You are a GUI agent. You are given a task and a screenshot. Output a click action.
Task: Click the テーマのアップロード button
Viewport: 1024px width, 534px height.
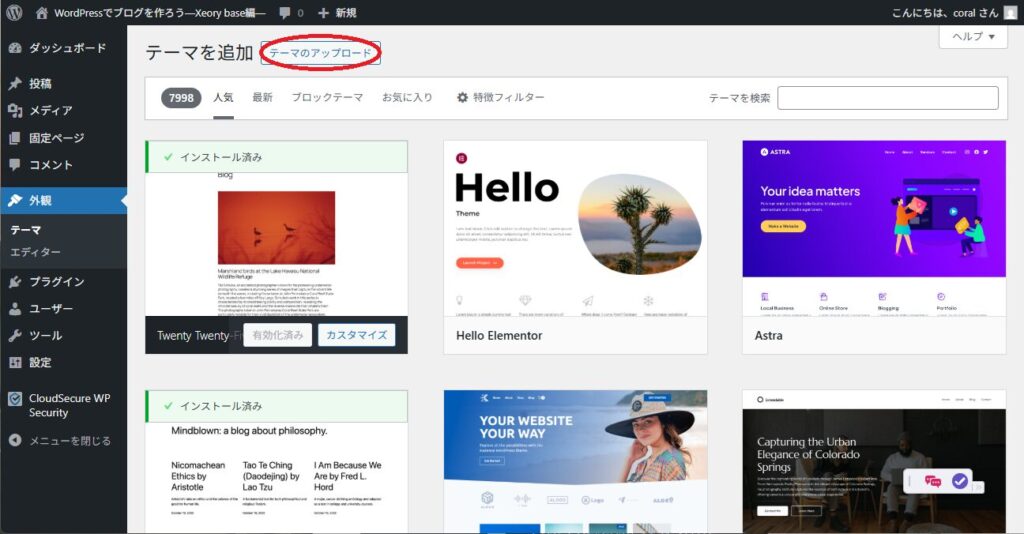321,53
